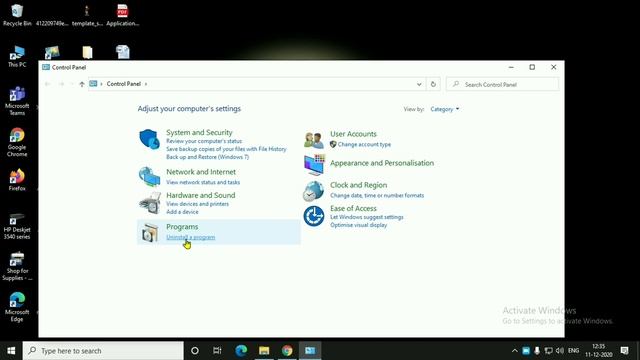Image resolution: width=640 pixels, height=360 pixels.
Task: Launch Microsoft Edge desktop shortcut
Action: click(17, 307)
